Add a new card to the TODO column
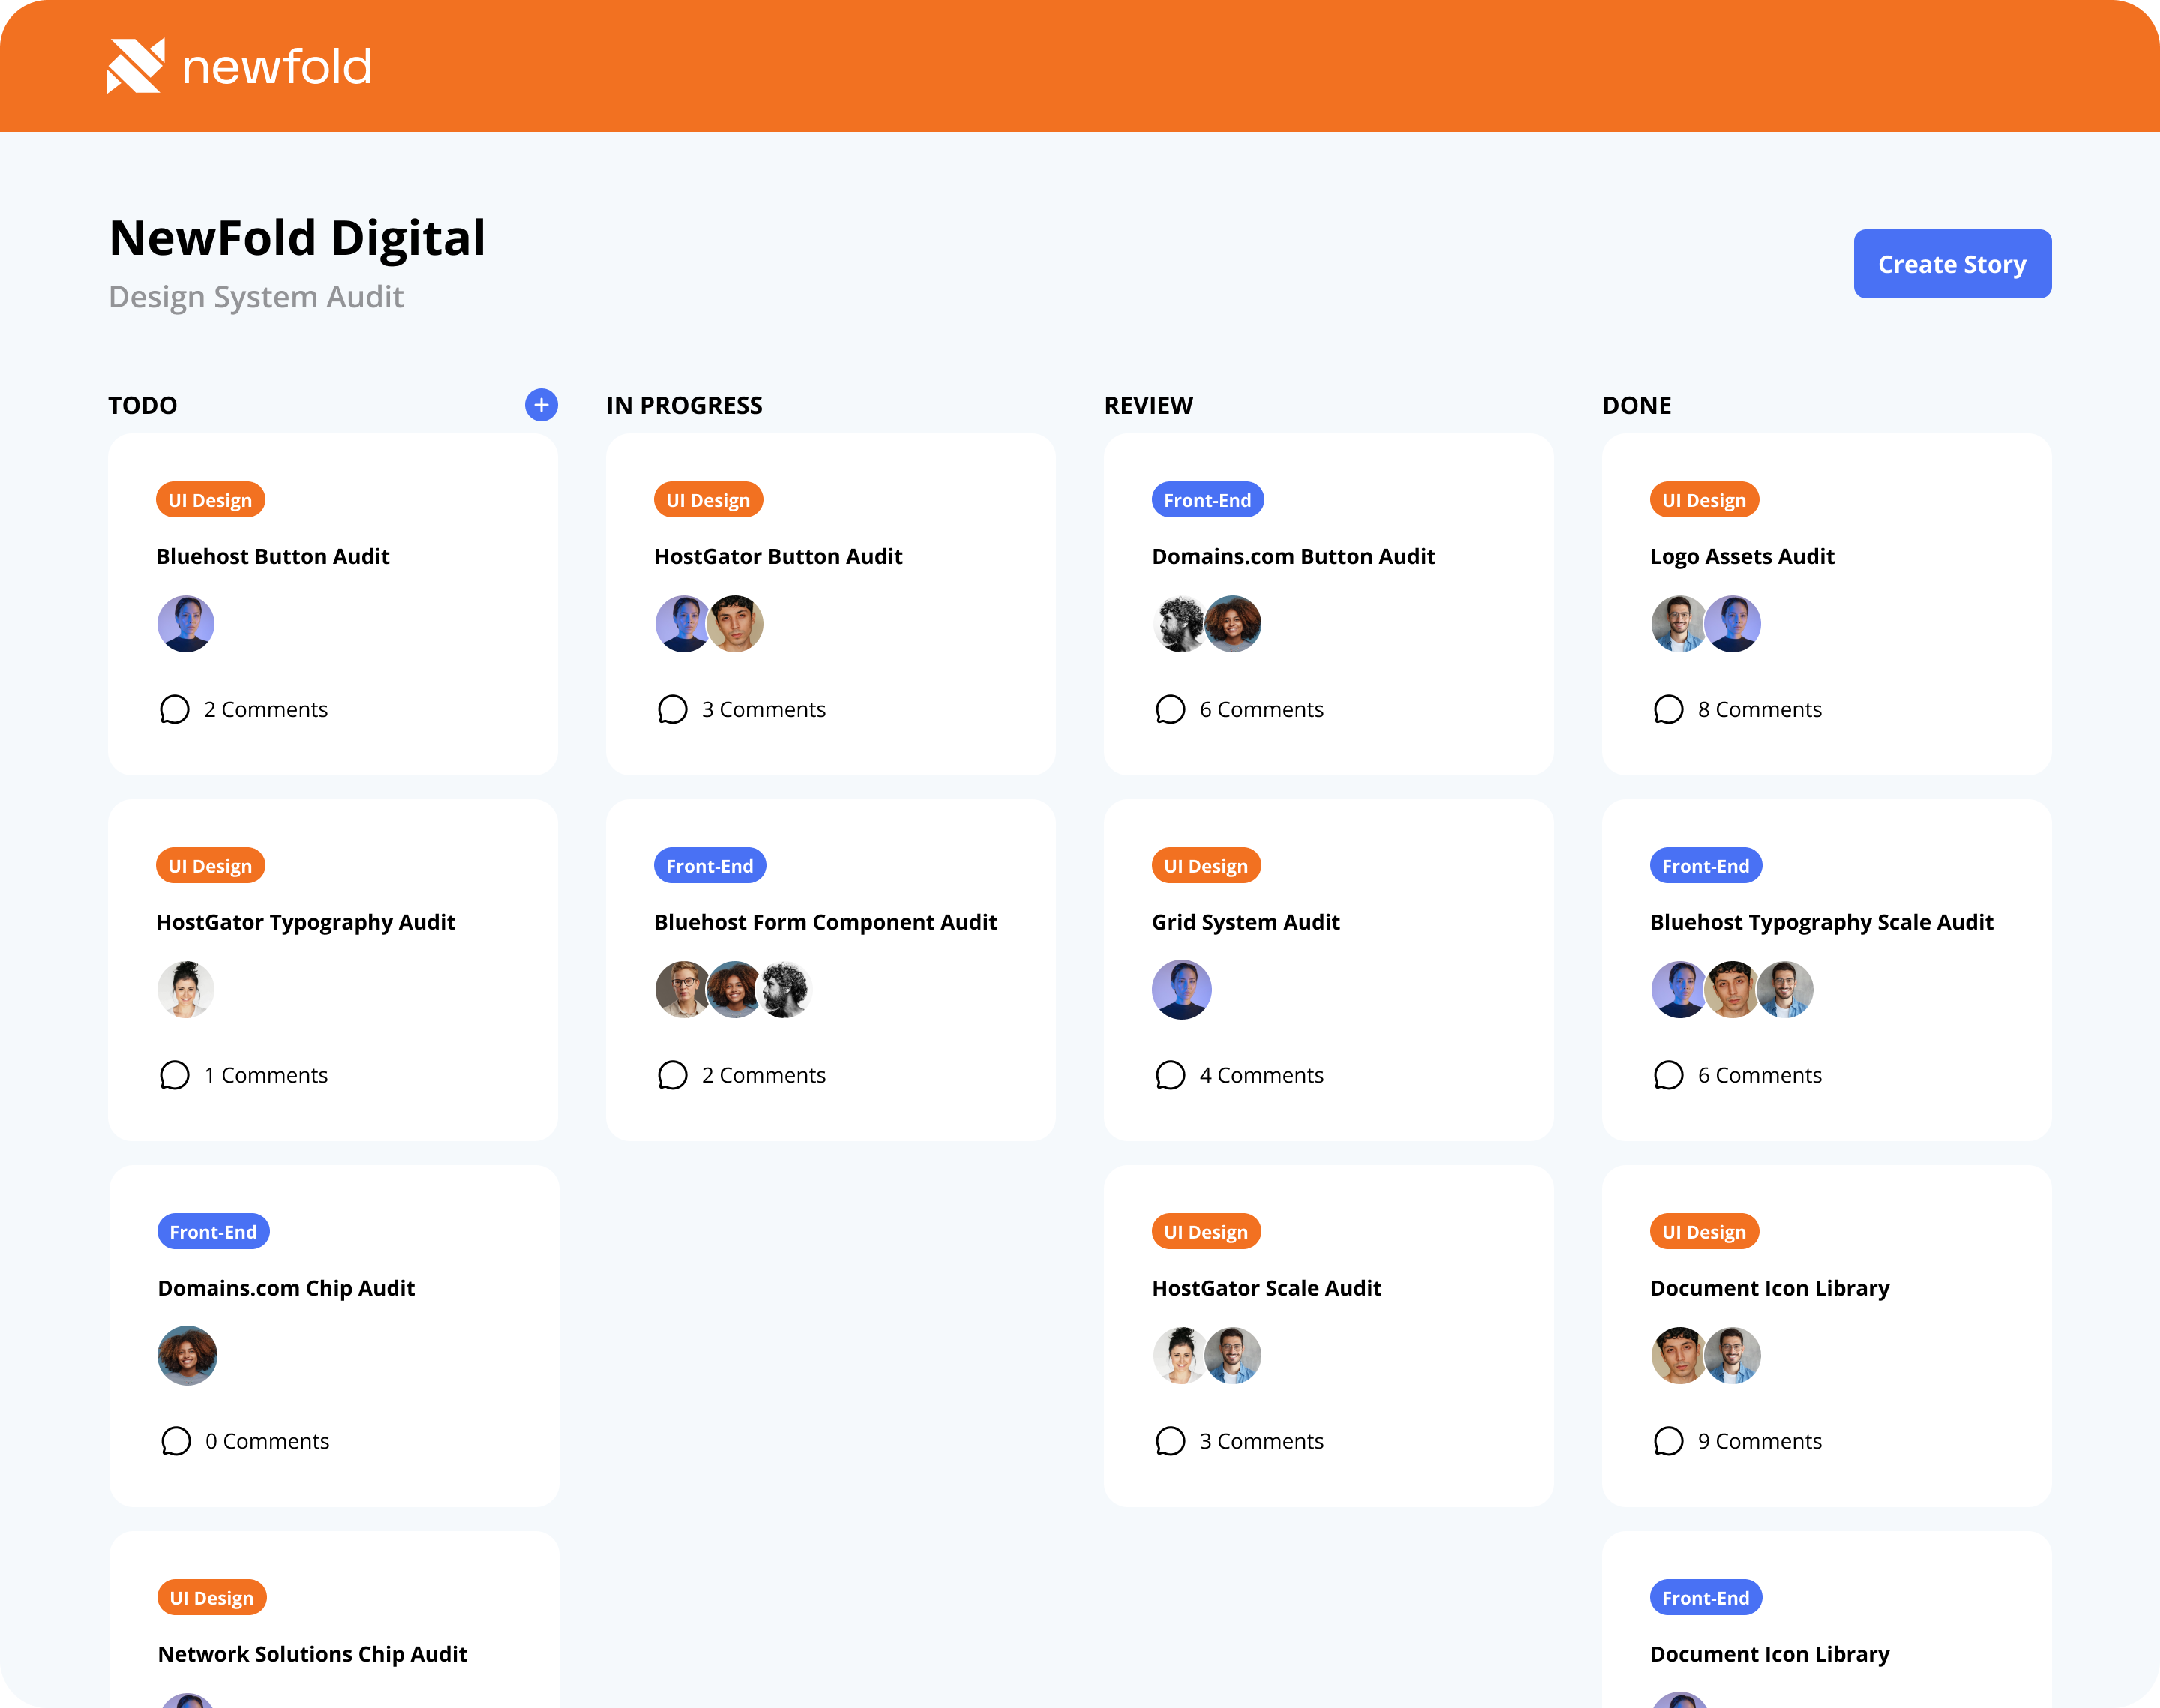The height and width of the screenshot is (1708, 2160). coord(540,405)
